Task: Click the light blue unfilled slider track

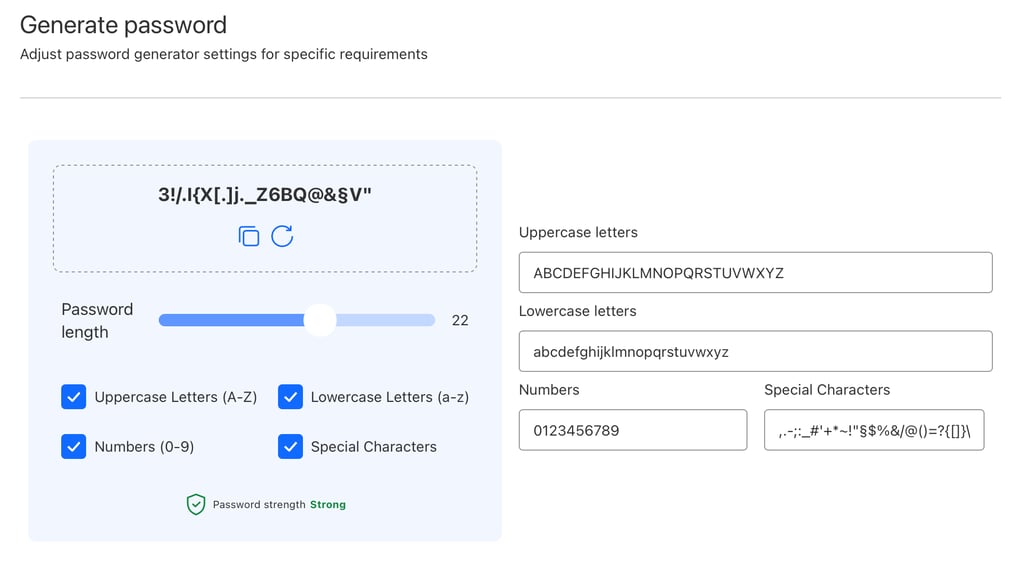Action: coord(385,320)
